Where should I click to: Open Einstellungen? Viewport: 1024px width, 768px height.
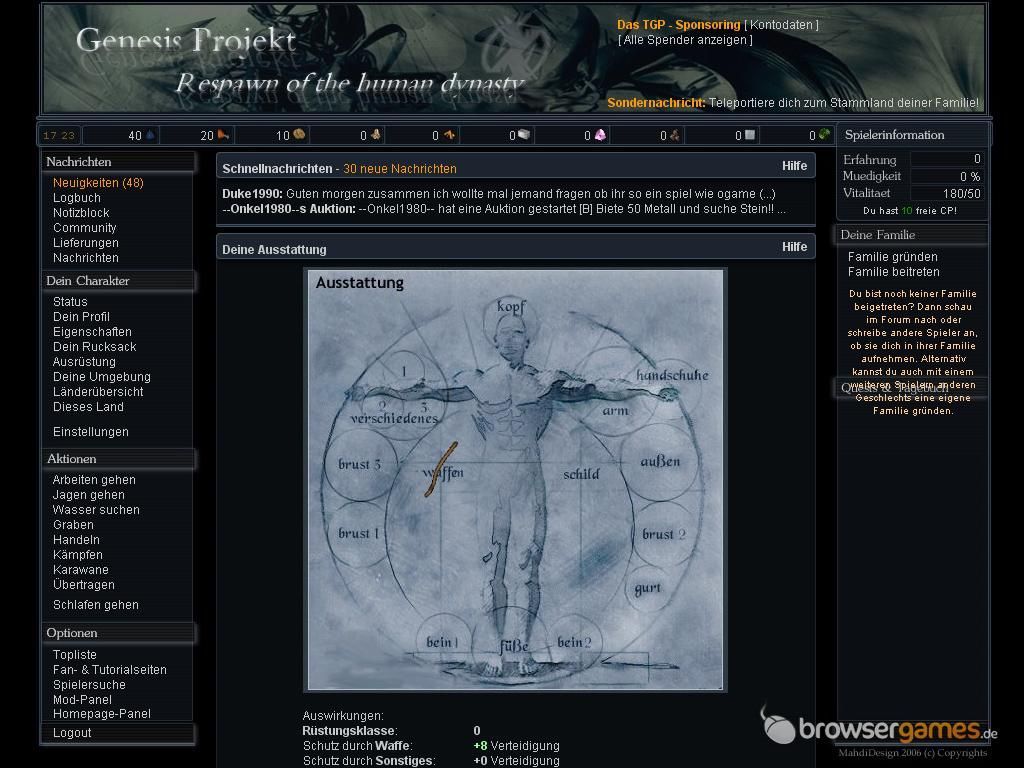tap(91, 432)
